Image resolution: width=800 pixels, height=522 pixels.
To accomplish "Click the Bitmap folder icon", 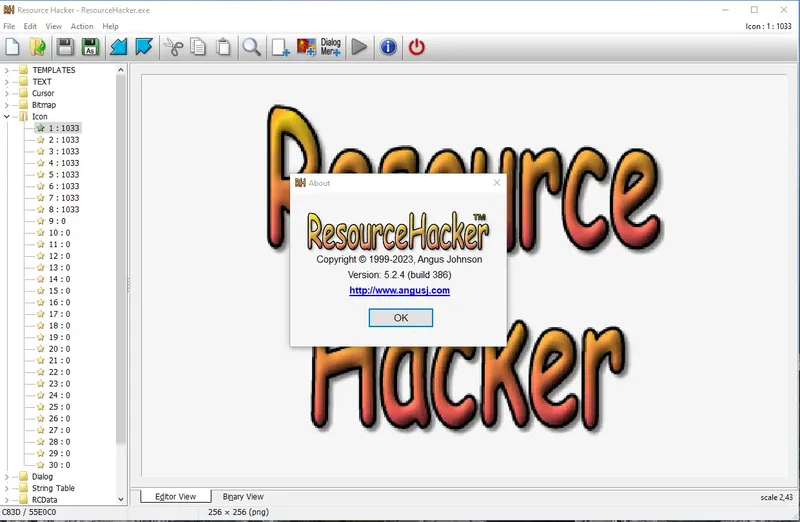I will tap(23, 105).
